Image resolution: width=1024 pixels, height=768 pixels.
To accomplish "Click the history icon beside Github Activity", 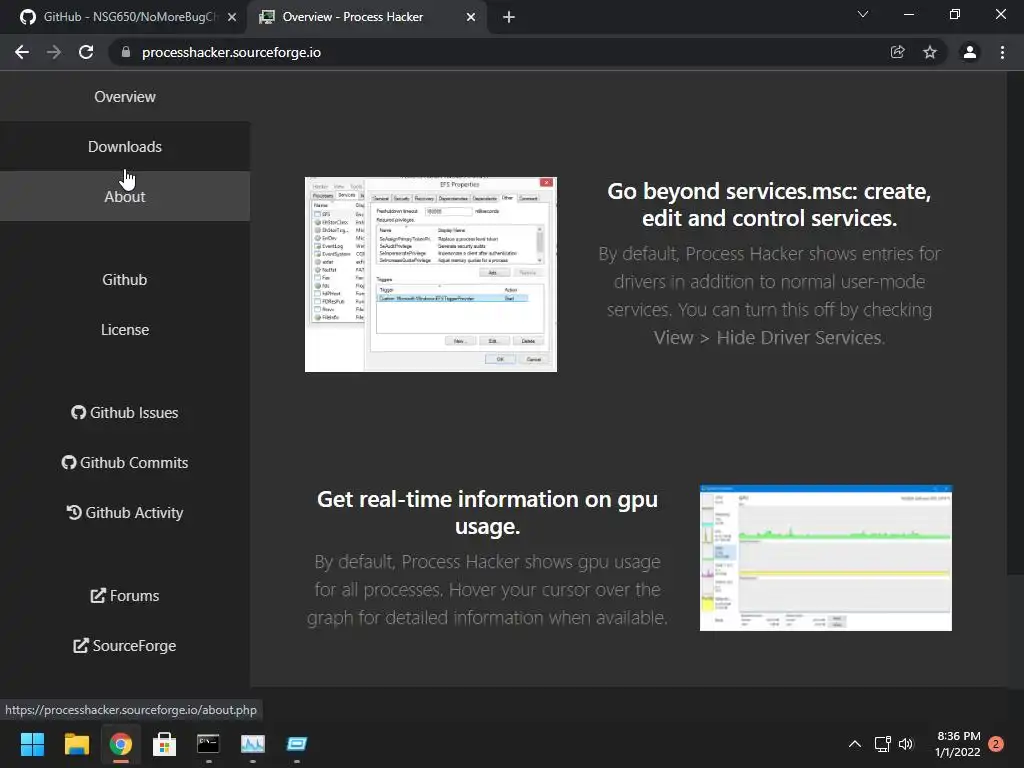I will pos(74,513).
